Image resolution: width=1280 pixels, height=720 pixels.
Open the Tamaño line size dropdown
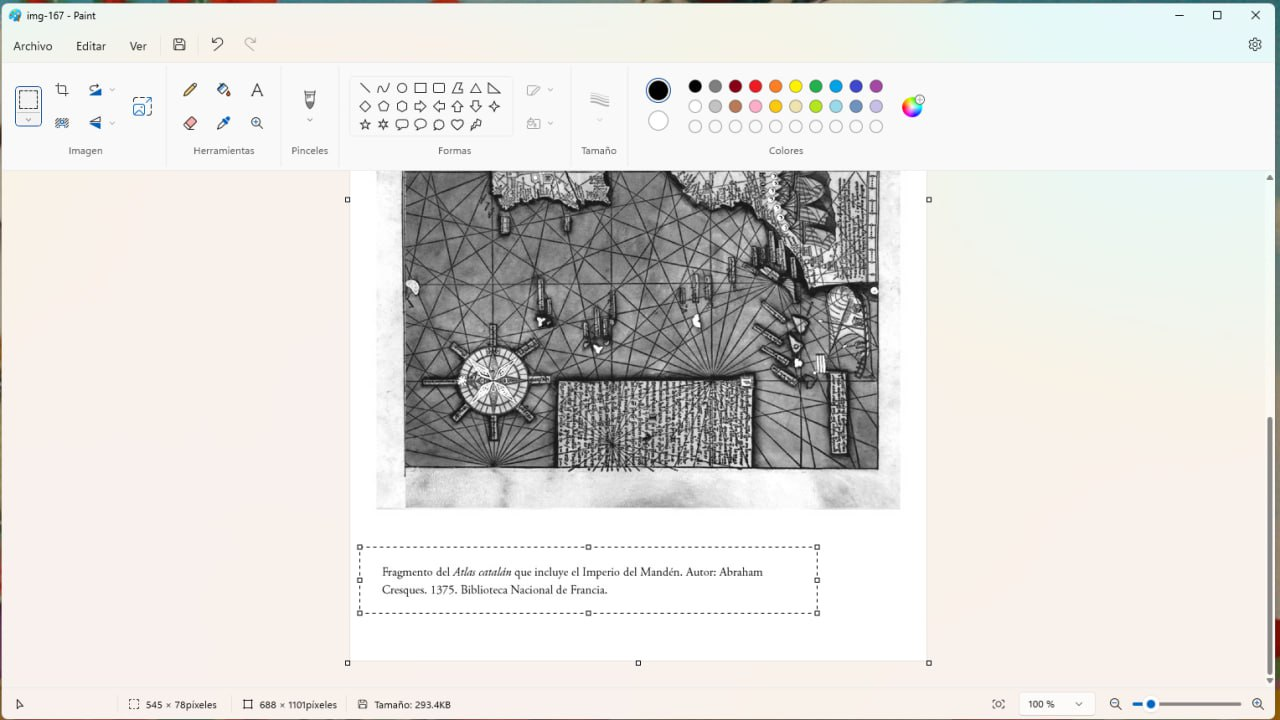(x=599, y=105)
